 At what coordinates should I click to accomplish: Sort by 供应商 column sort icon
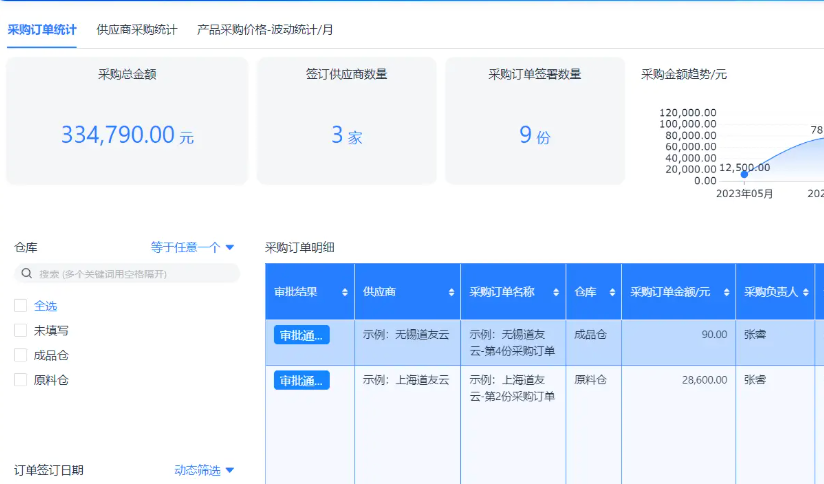tap(450, 292)
